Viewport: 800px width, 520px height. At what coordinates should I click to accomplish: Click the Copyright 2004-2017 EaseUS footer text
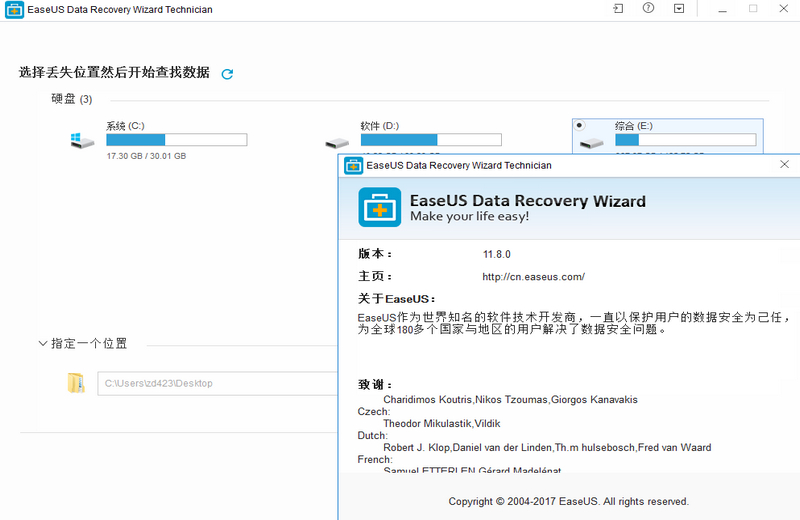pos(568,502)
